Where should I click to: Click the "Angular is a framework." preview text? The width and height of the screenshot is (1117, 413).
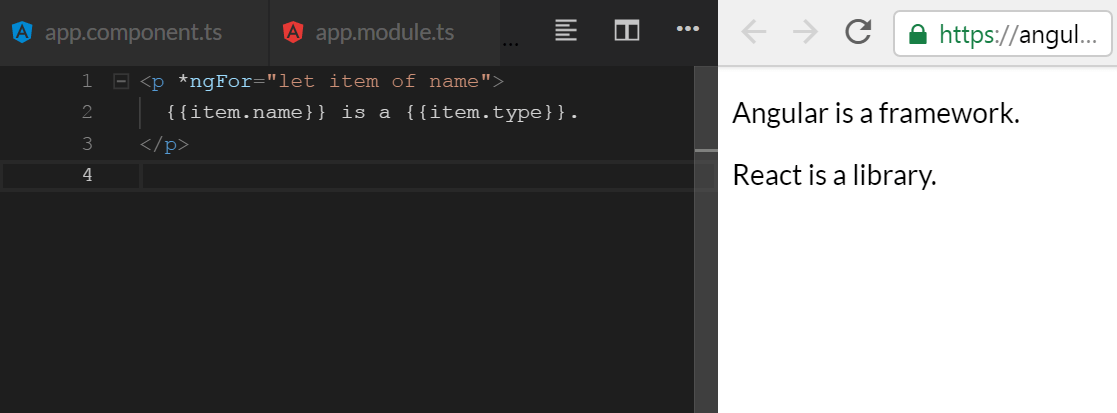(x=876, y=113)
